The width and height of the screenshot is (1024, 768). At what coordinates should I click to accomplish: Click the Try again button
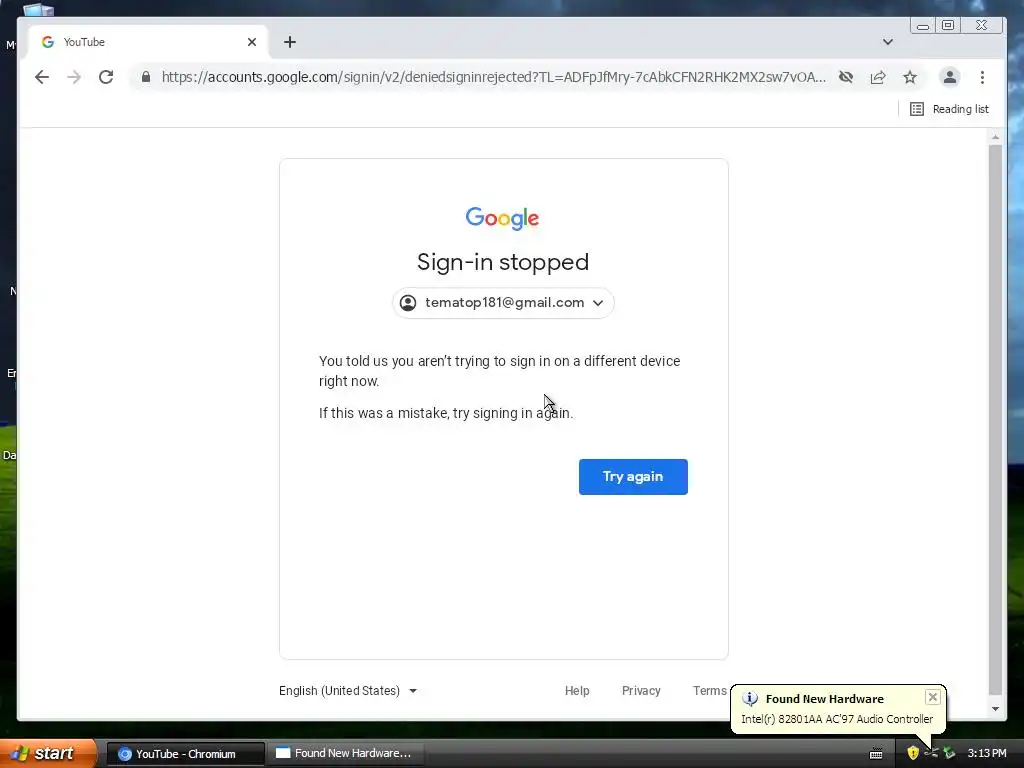click(x=633, y=477)
